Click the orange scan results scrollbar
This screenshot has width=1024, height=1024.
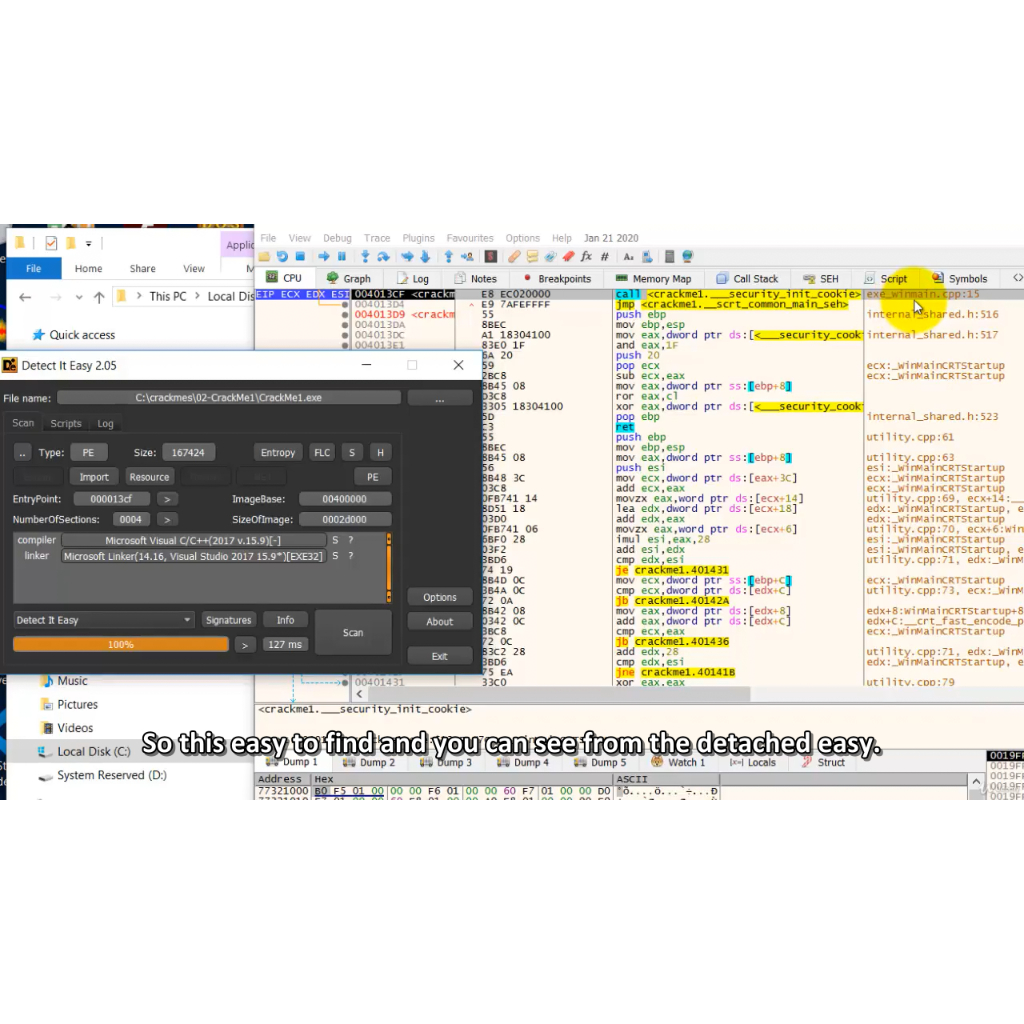[x=389, y=567]
